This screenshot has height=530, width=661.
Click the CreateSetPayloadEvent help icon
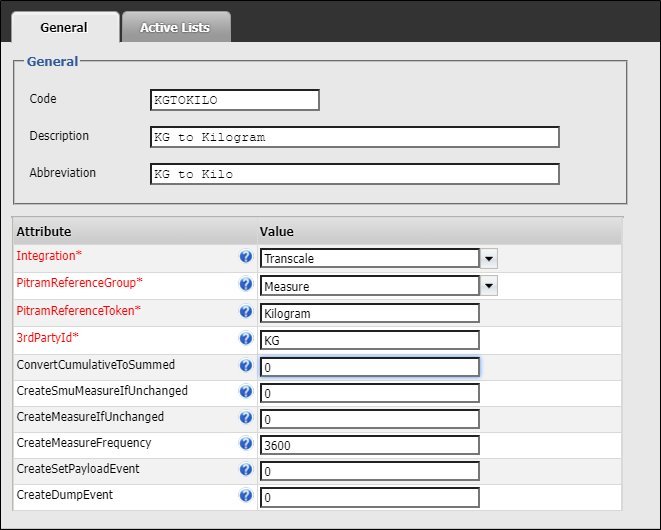[245, 470]
